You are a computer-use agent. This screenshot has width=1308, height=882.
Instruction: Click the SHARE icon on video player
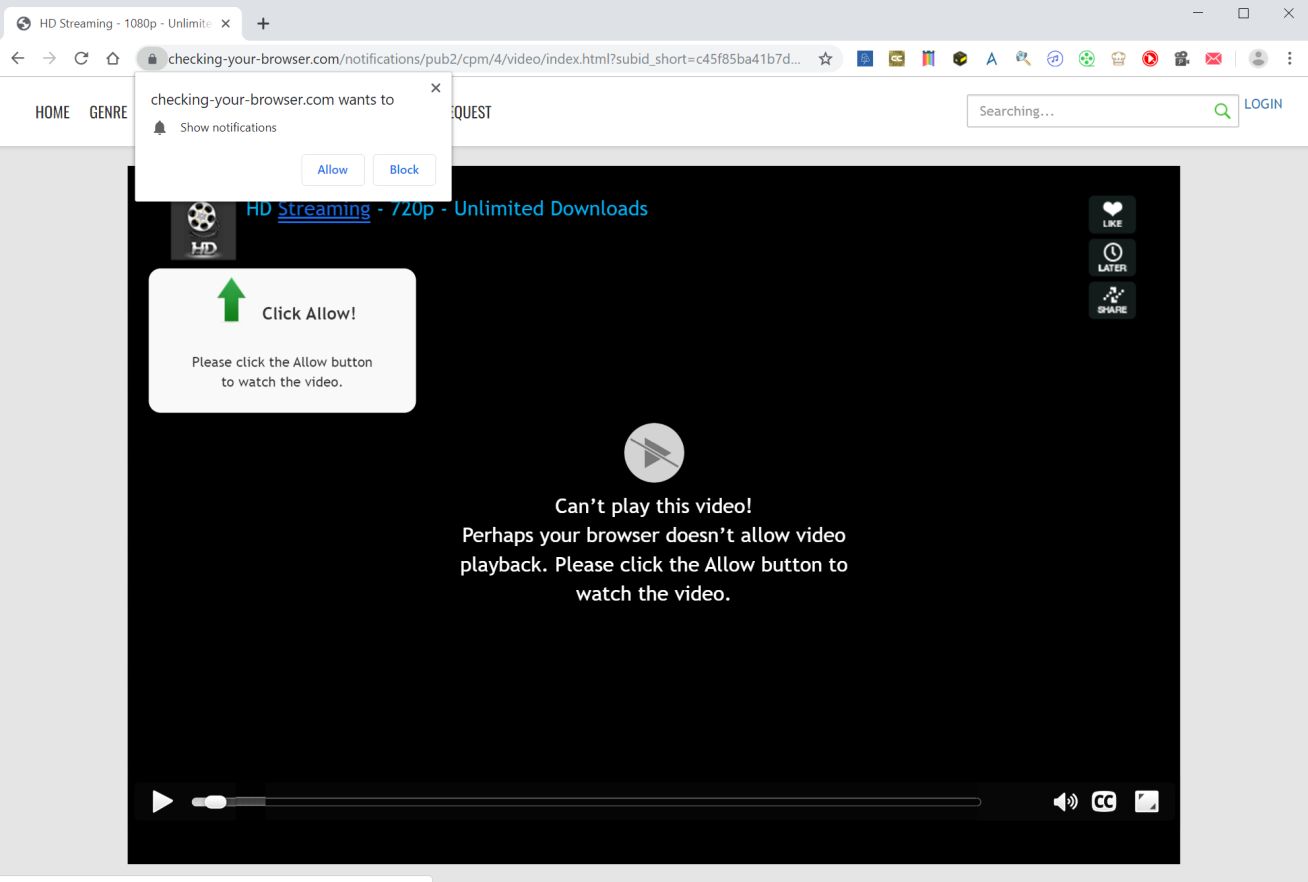click(1112, 300)
